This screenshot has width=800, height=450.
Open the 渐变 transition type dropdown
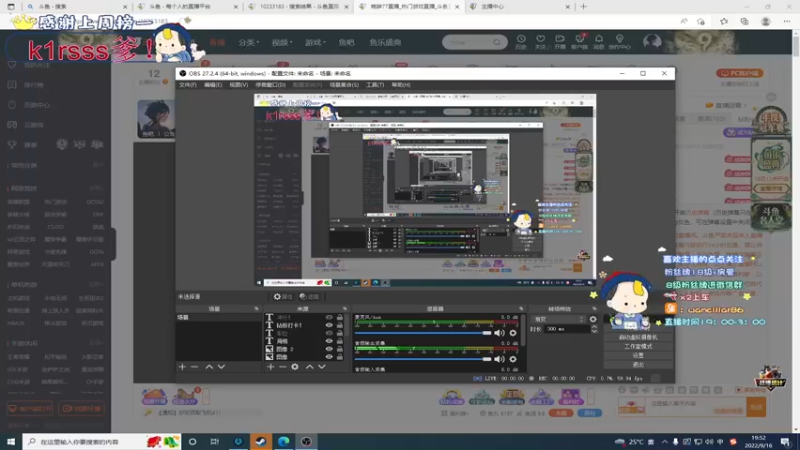[x=559, y=319]
